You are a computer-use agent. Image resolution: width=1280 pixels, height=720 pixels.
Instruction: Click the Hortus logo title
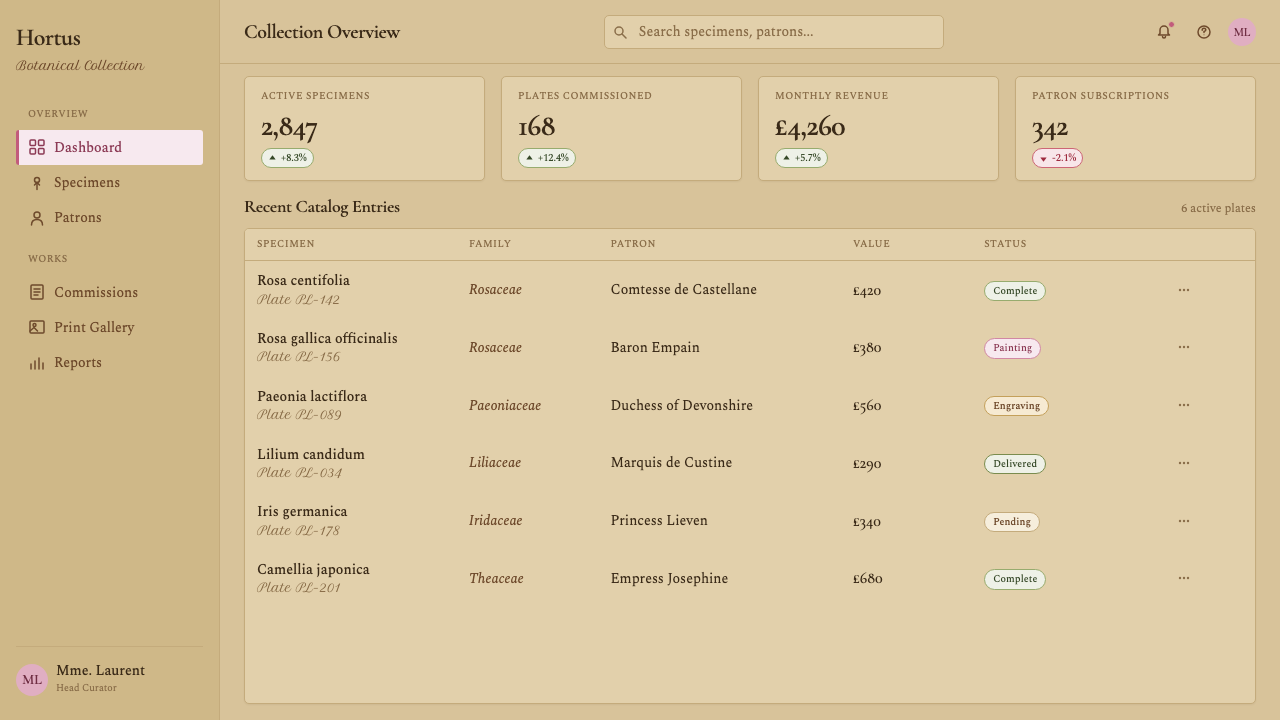pos(48,38)
